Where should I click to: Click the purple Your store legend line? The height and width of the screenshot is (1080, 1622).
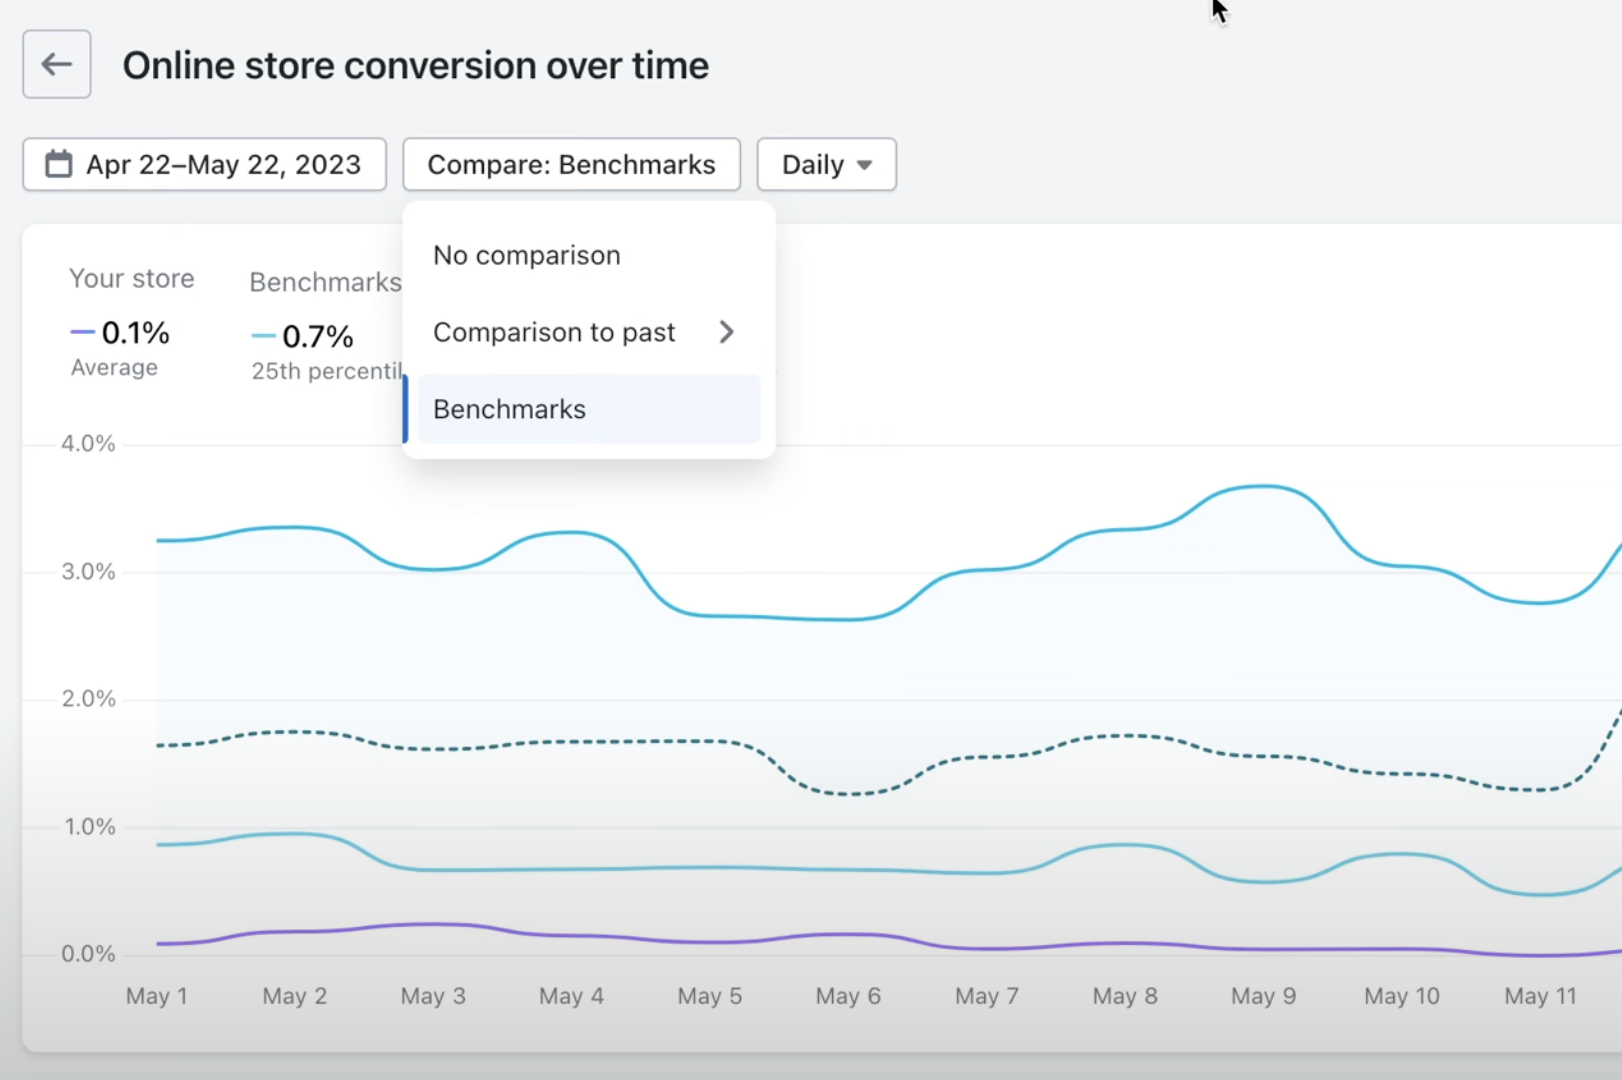[x=83, y=332]
